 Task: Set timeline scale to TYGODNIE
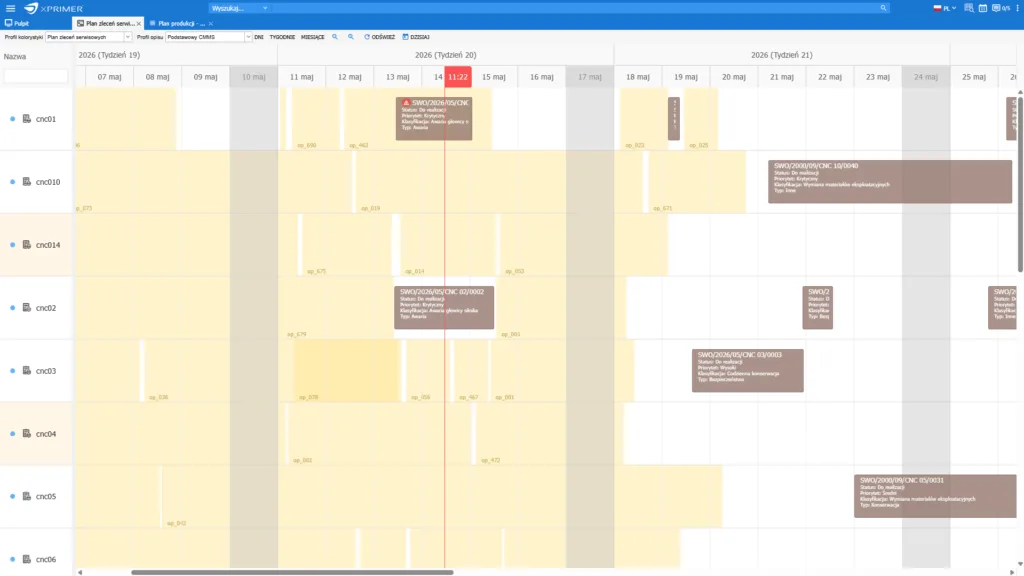tap(282, 37)
